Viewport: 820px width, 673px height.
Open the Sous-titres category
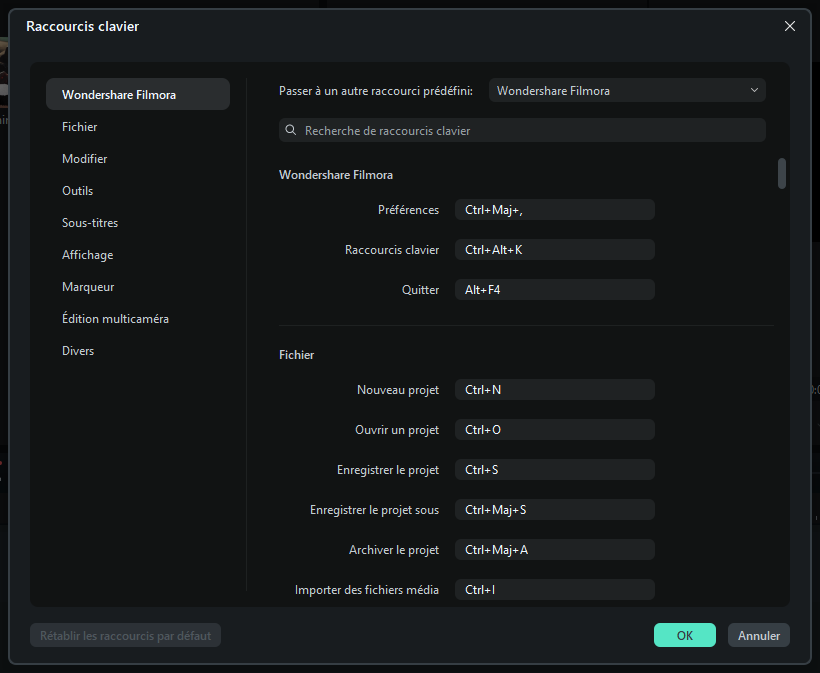click(90, 223)
